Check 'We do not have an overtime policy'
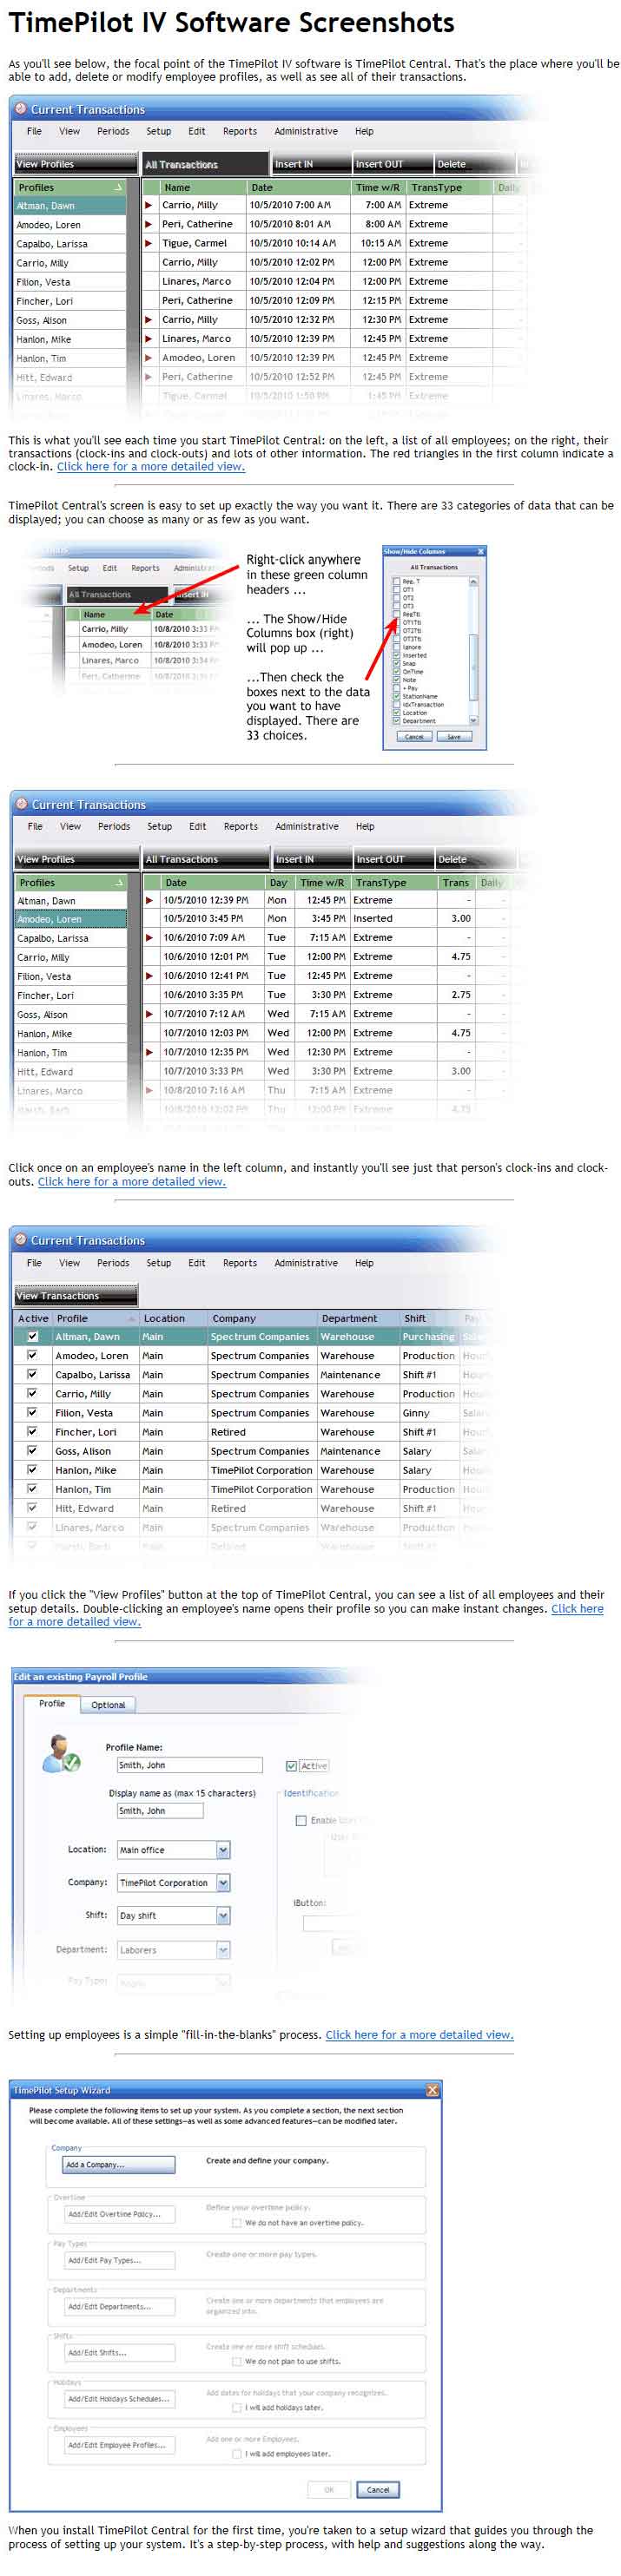Image resolution: width=621 pixels, height=2576 pixels. pos(237,2223)
